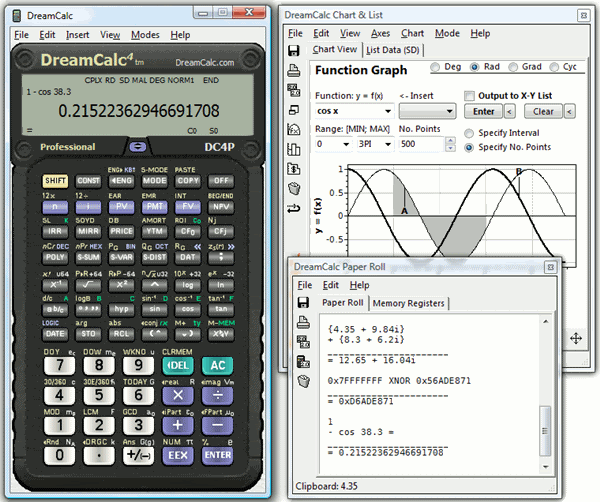Open the Chart menu in Chart & List
The width and height of the screenshot is (600, 502).
tap(412, 34)
